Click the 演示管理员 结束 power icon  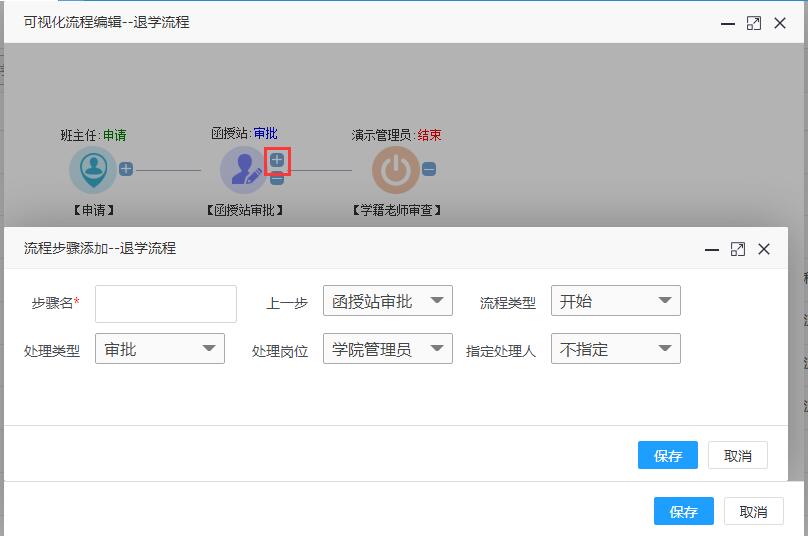coord(395,170)
